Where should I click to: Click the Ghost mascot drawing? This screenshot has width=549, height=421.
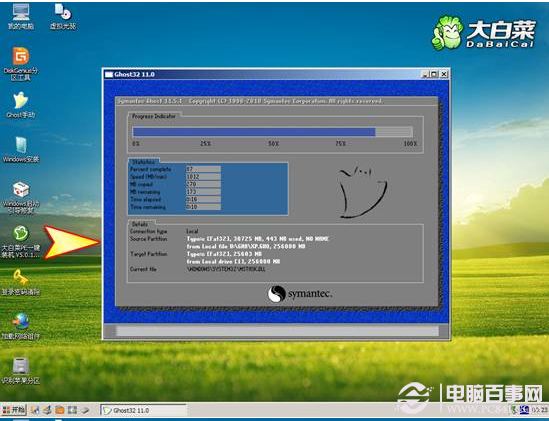click(x=363, y=192)
